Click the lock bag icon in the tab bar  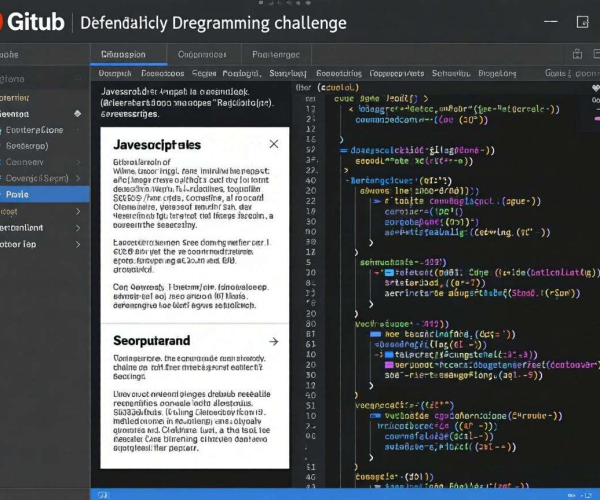pyautogui.click(x=577, y=54)
